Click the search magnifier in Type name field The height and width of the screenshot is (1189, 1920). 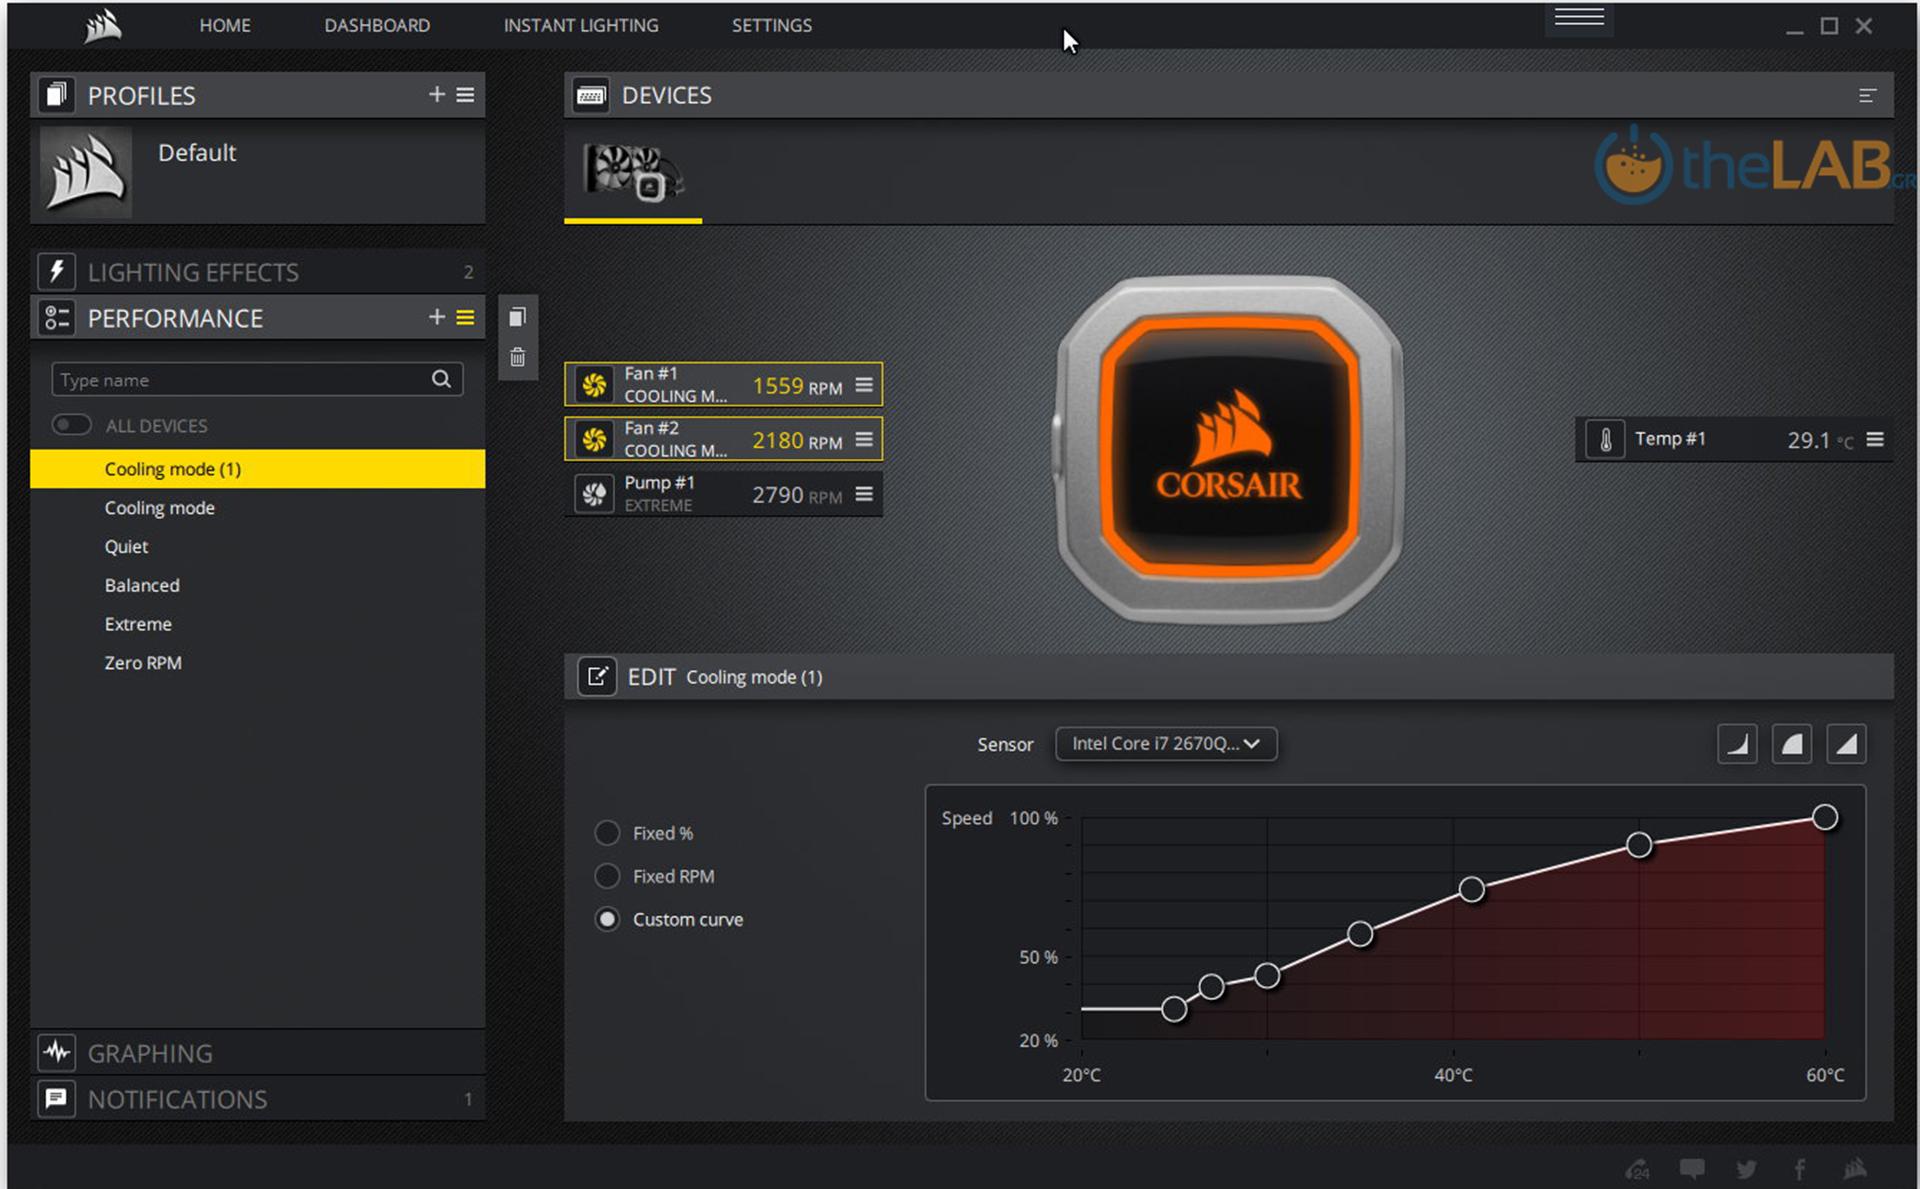[x=441, y=379]
